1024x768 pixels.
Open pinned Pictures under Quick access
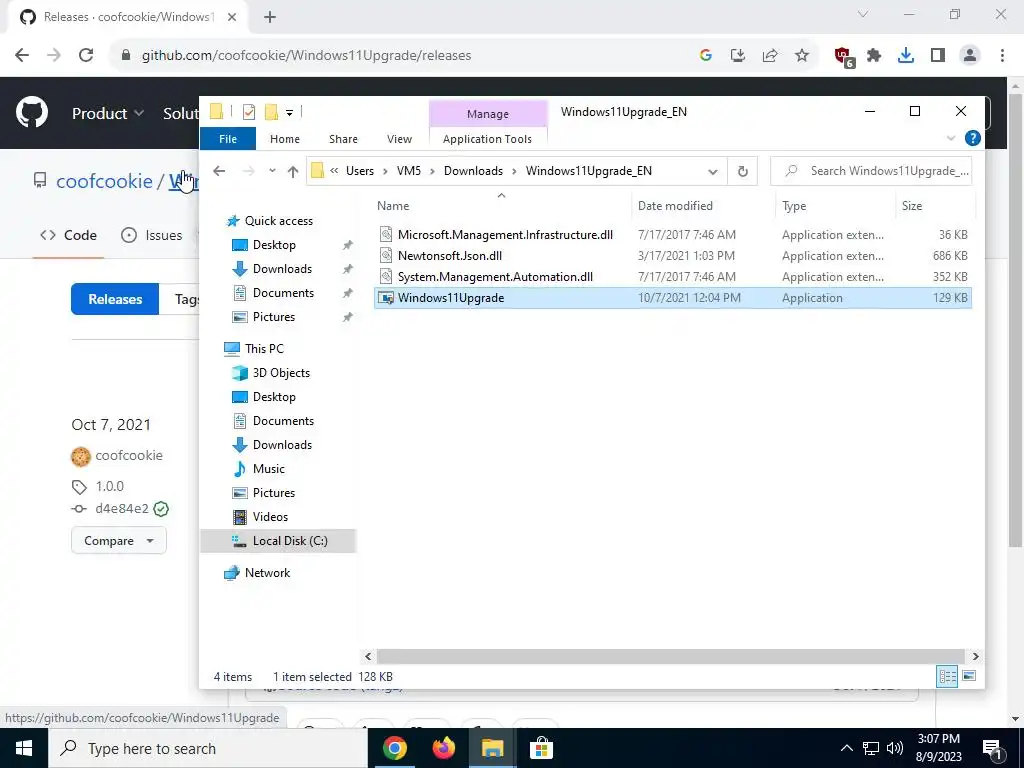[x=274, y=317]
